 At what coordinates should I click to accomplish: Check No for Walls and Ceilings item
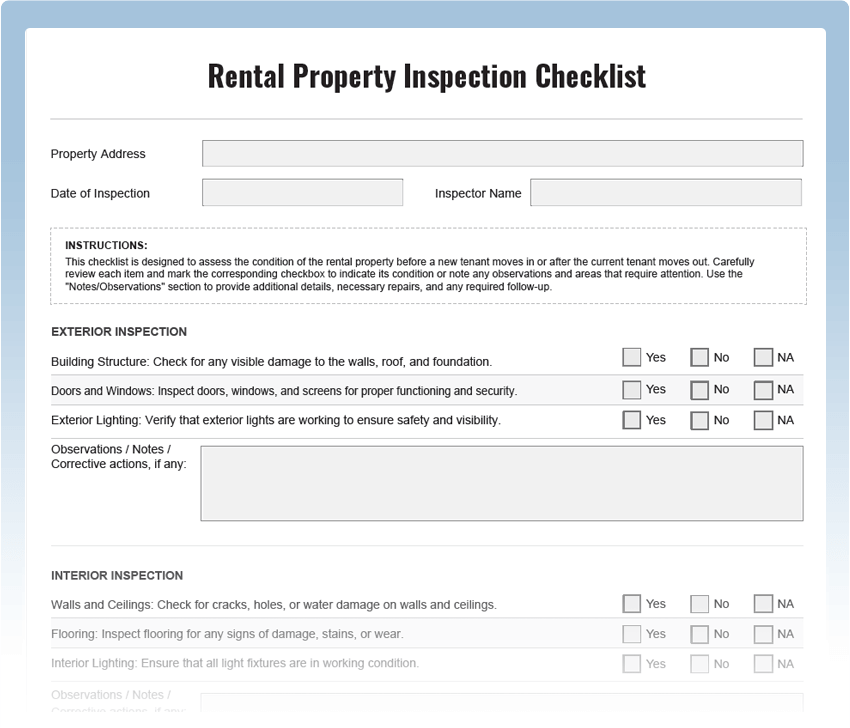(x=698, y=603)
